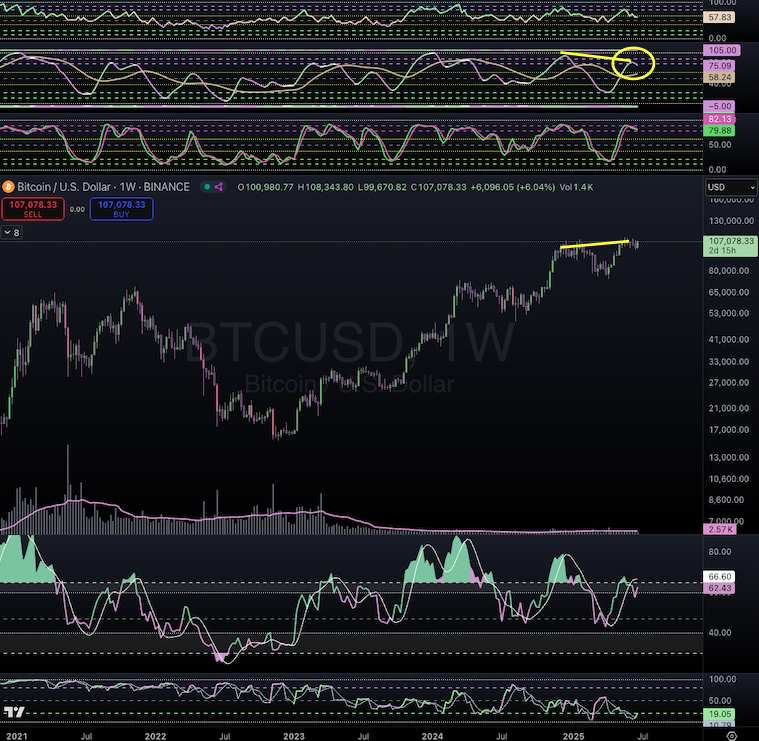
Task: Click the change +6,096.05 (+6.04%)
Action: pyautogui.click(x=513, y=187)
